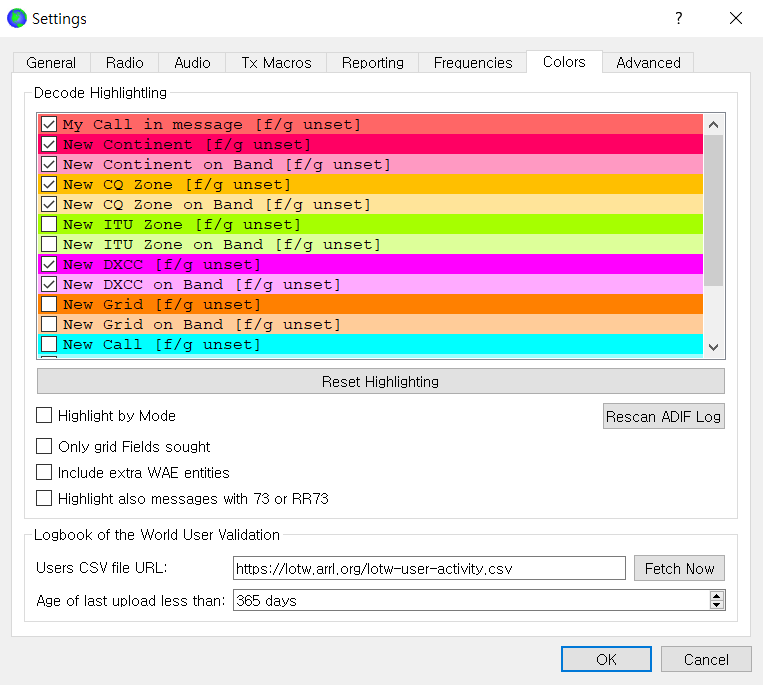The image size is (763, 685).
Task: Click New Continent on Band row text
Action: point(227,165)
